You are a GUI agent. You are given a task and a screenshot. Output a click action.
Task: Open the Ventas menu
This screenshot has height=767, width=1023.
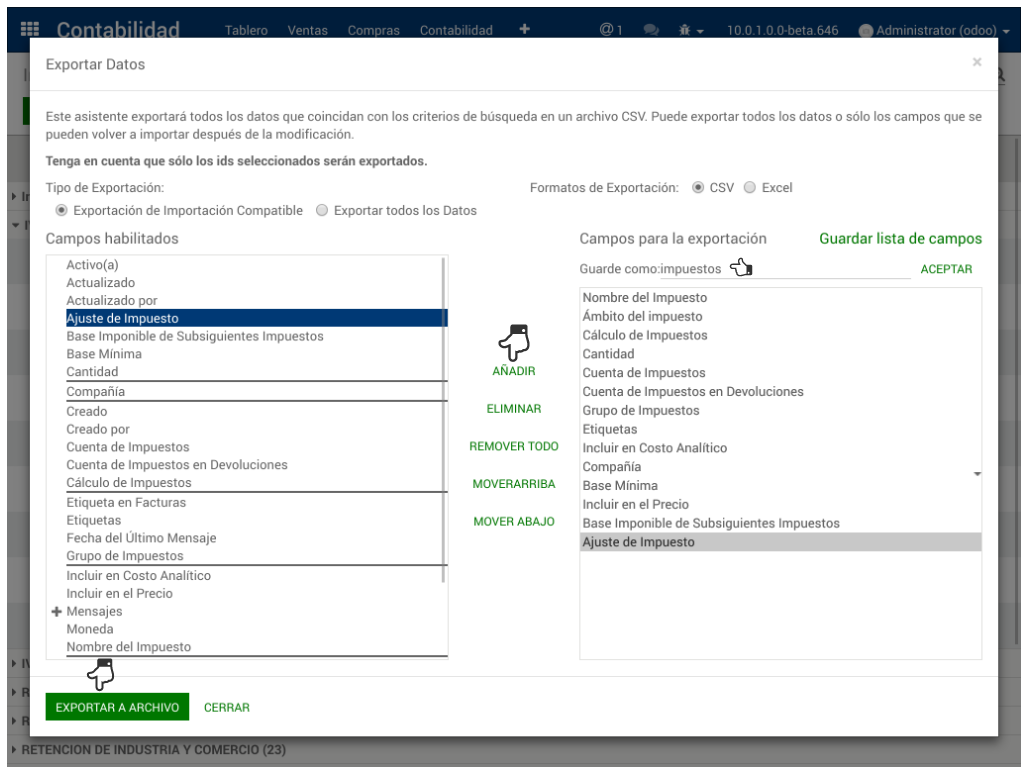(307, 31)
